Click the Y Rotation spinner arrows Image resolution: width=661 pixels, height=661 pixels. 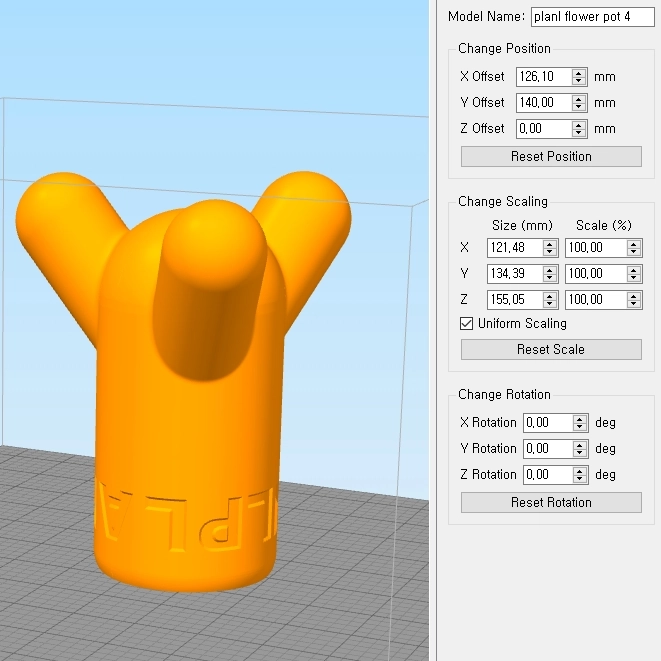(x=580, y=449)
